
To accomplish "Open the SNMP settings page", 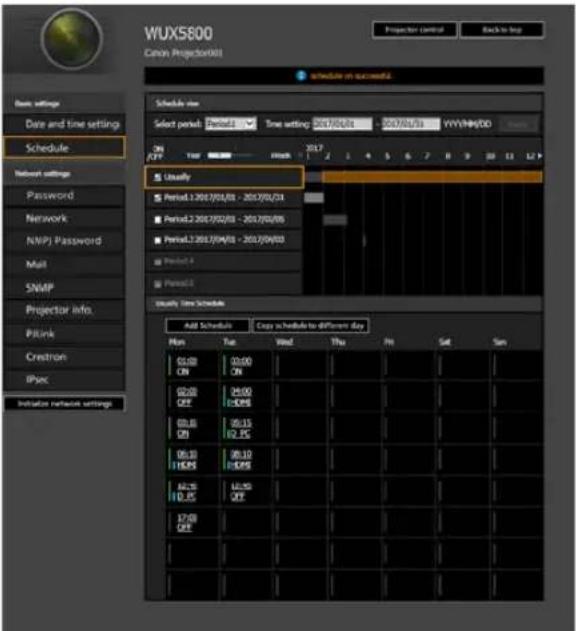I will tap(64, 287).
